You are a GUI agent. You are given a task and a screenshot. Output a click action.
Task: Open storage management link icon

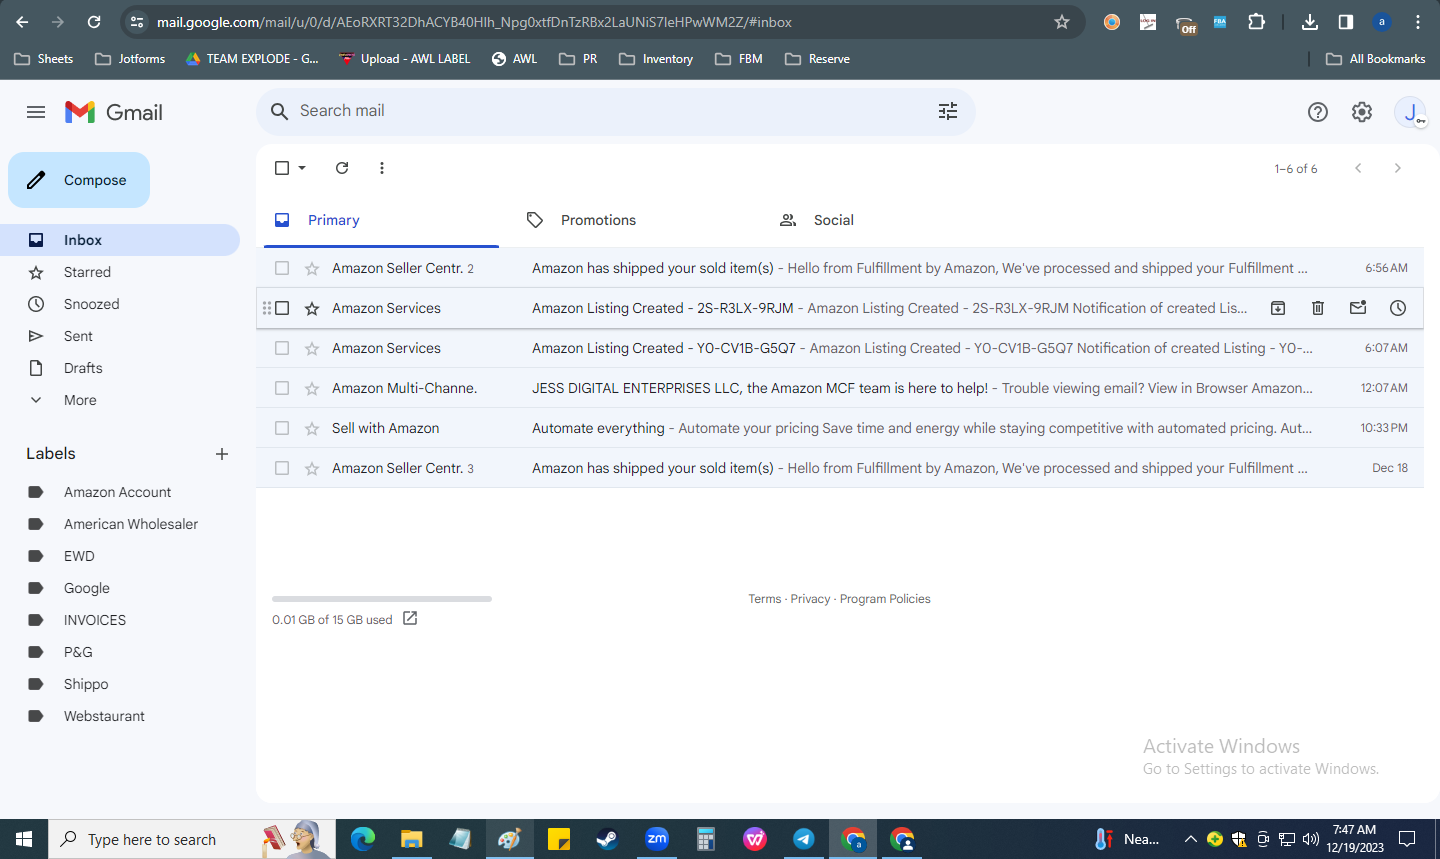[410, 619]
